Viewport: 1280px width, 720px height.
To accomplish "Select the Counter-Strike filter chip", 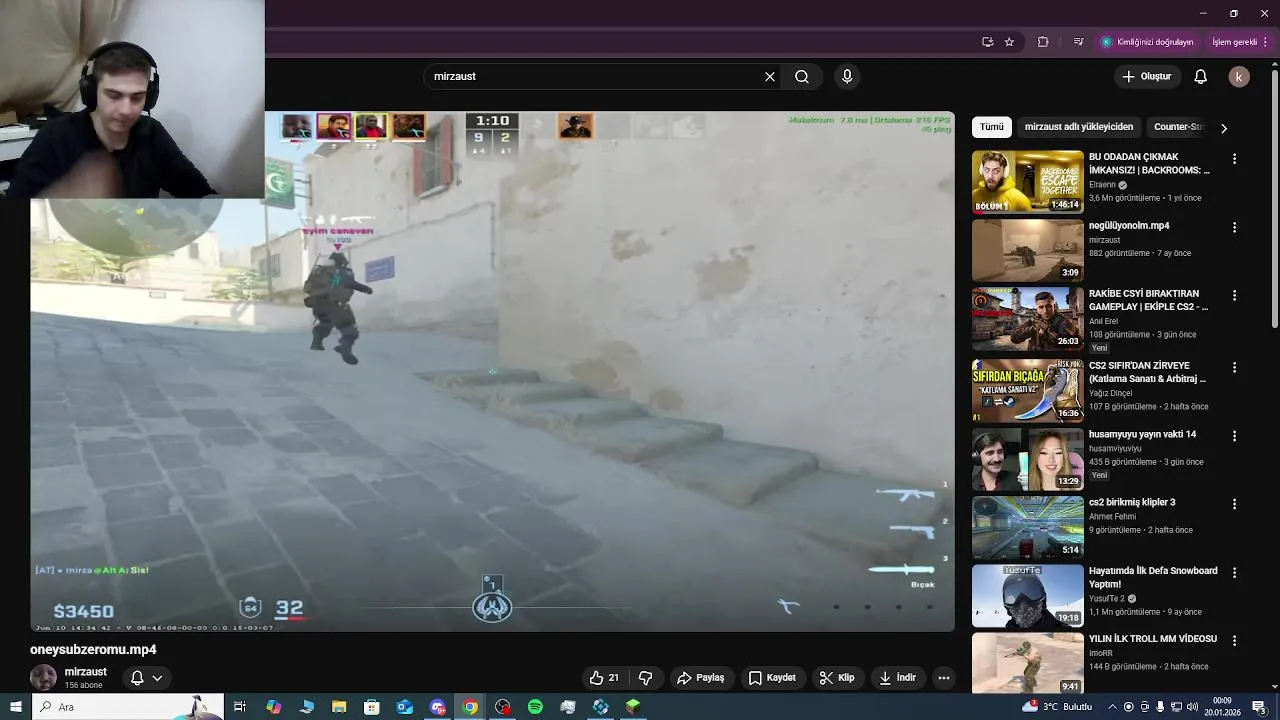I will [x=1177, y=127].
